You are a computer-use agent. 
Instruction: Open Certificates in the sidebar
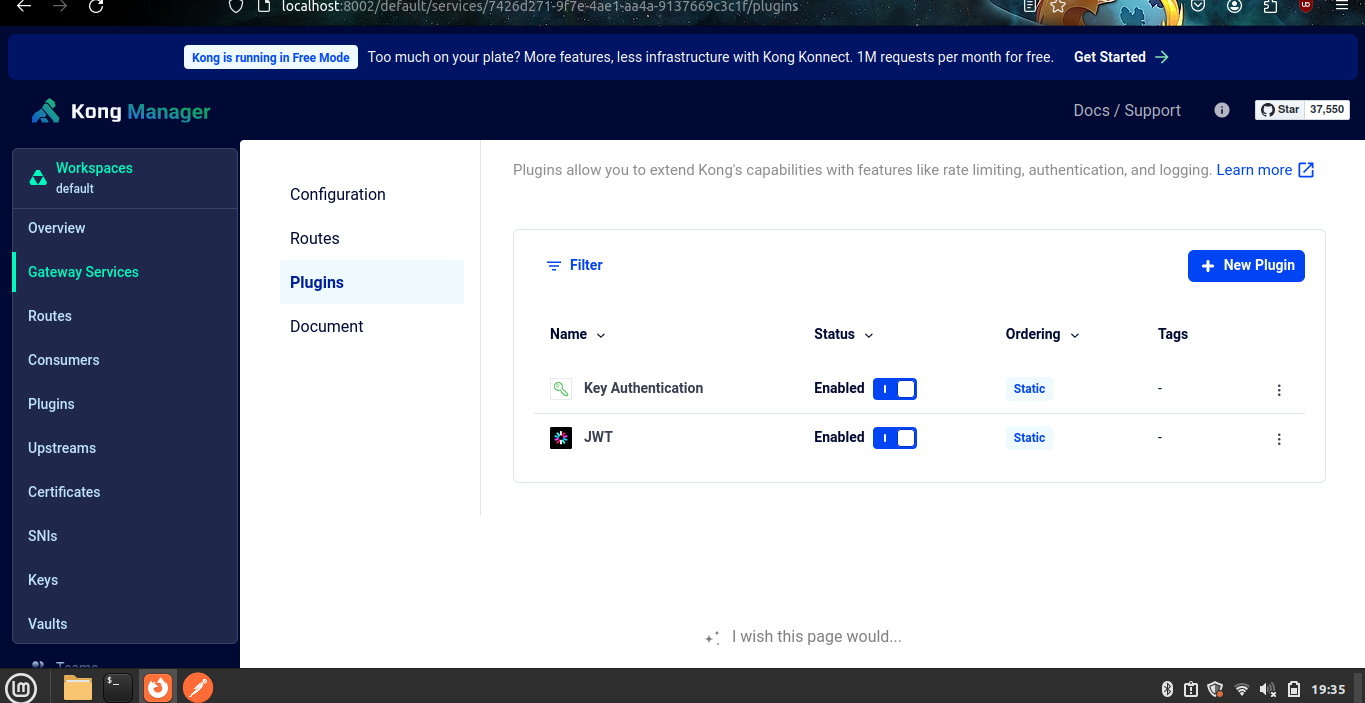[125, 492]
